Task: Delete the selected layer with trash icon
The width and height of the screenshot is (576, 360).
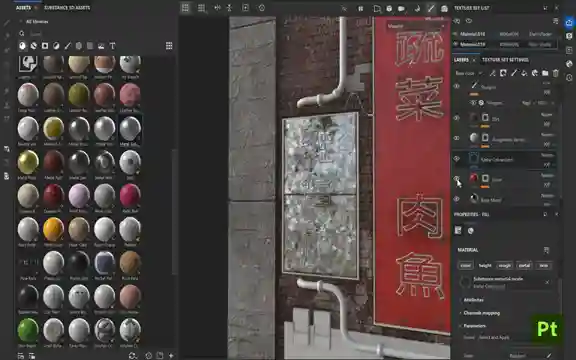Action: [x=556, y=73]
